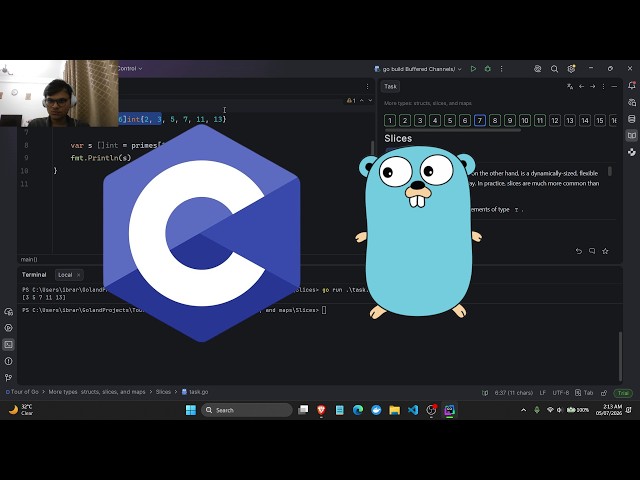Click 'More types: structs, slices, and maps' breadcrumb

click(x=97, y=392)
